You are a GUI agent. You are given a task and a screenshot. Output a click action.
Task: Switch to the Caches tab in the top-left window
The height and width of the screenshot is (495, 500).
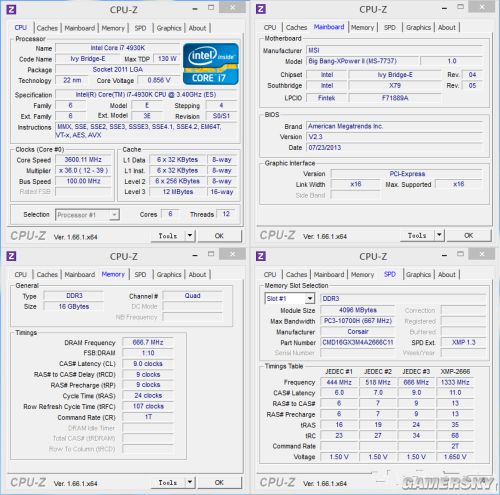[47, 28]
